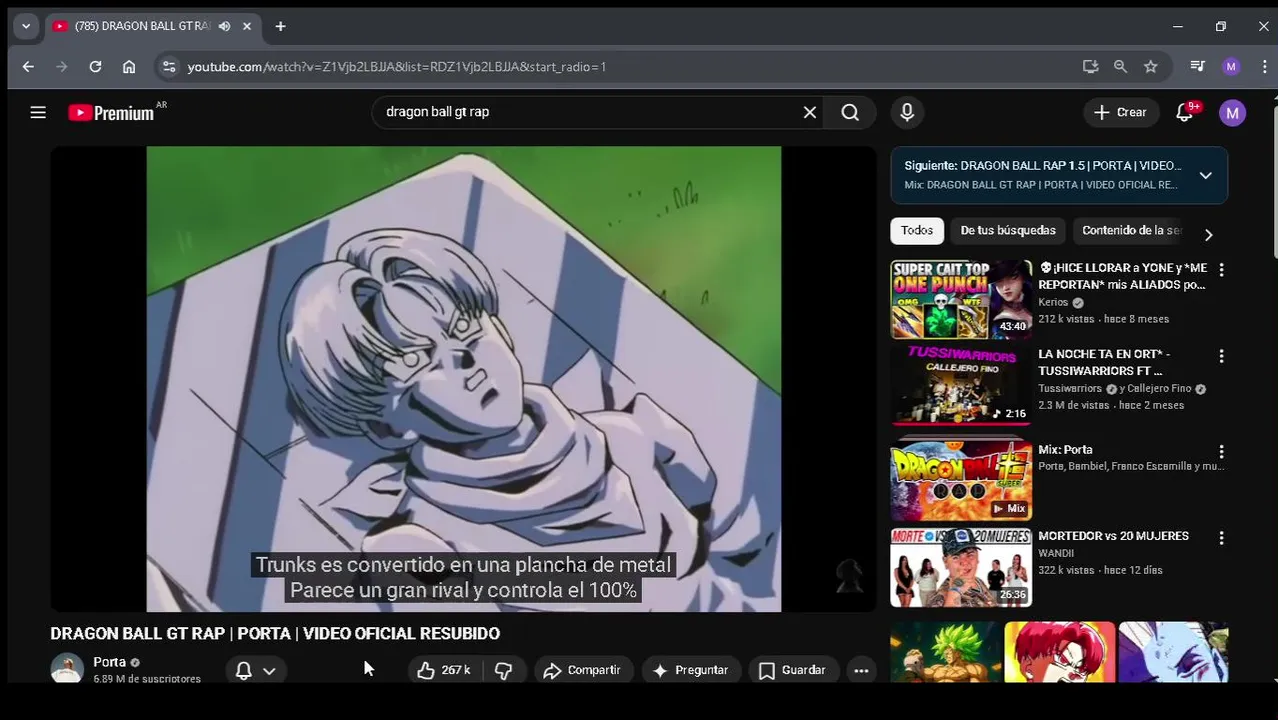The height and width of the screenshot is (720, 1278).
Task: Open the account avatar menu
Action: (x=1232, y=113)
